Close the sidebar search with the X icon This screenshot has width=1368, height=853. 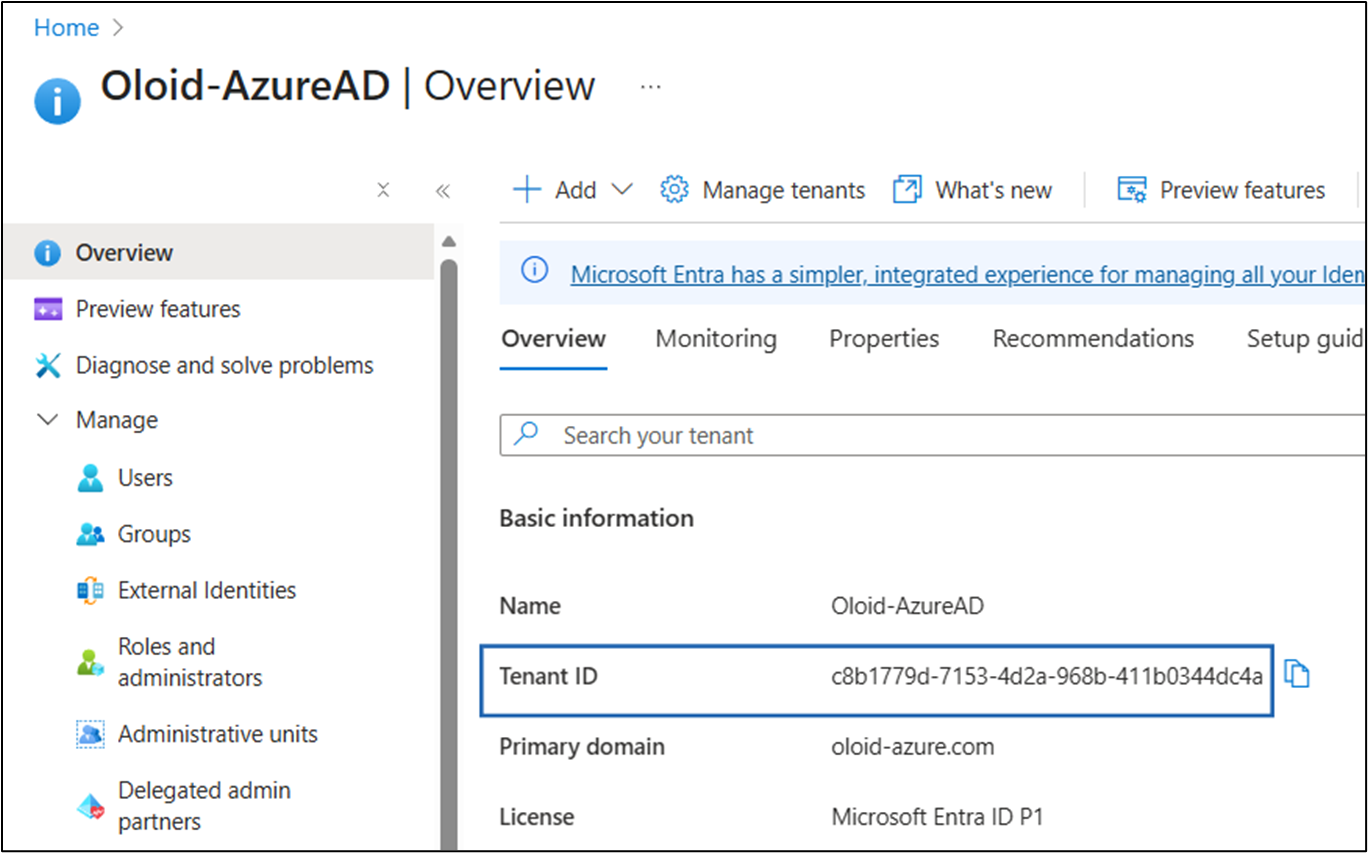383,190
